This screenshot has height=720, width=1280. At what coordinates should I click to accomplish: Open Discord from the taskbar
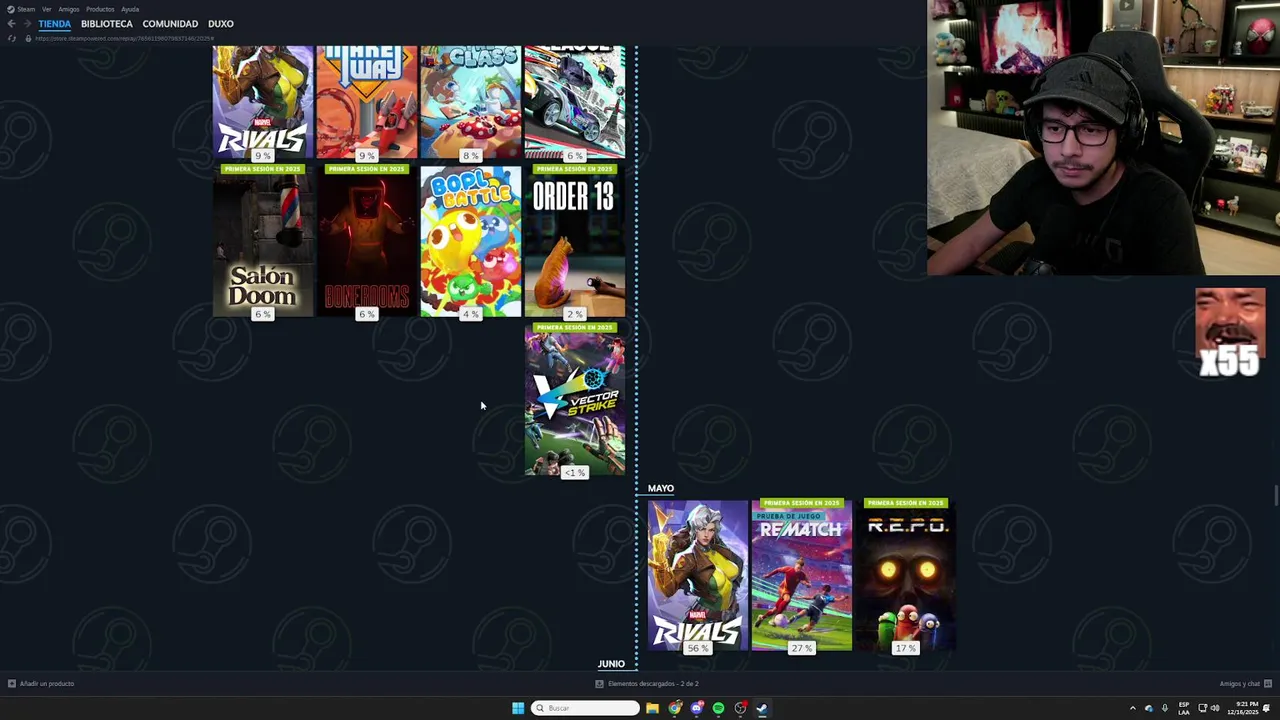(697, 708)
